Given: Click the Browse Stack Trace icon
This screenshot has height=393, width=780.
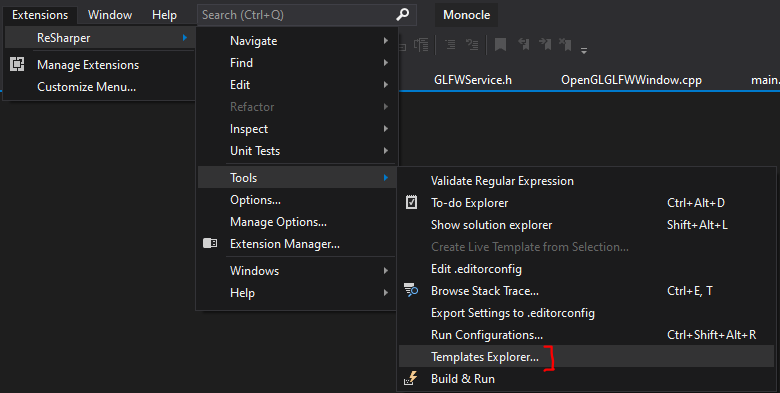Looking at the screenshot, I should pyautogui.click(x=411, y=290).
